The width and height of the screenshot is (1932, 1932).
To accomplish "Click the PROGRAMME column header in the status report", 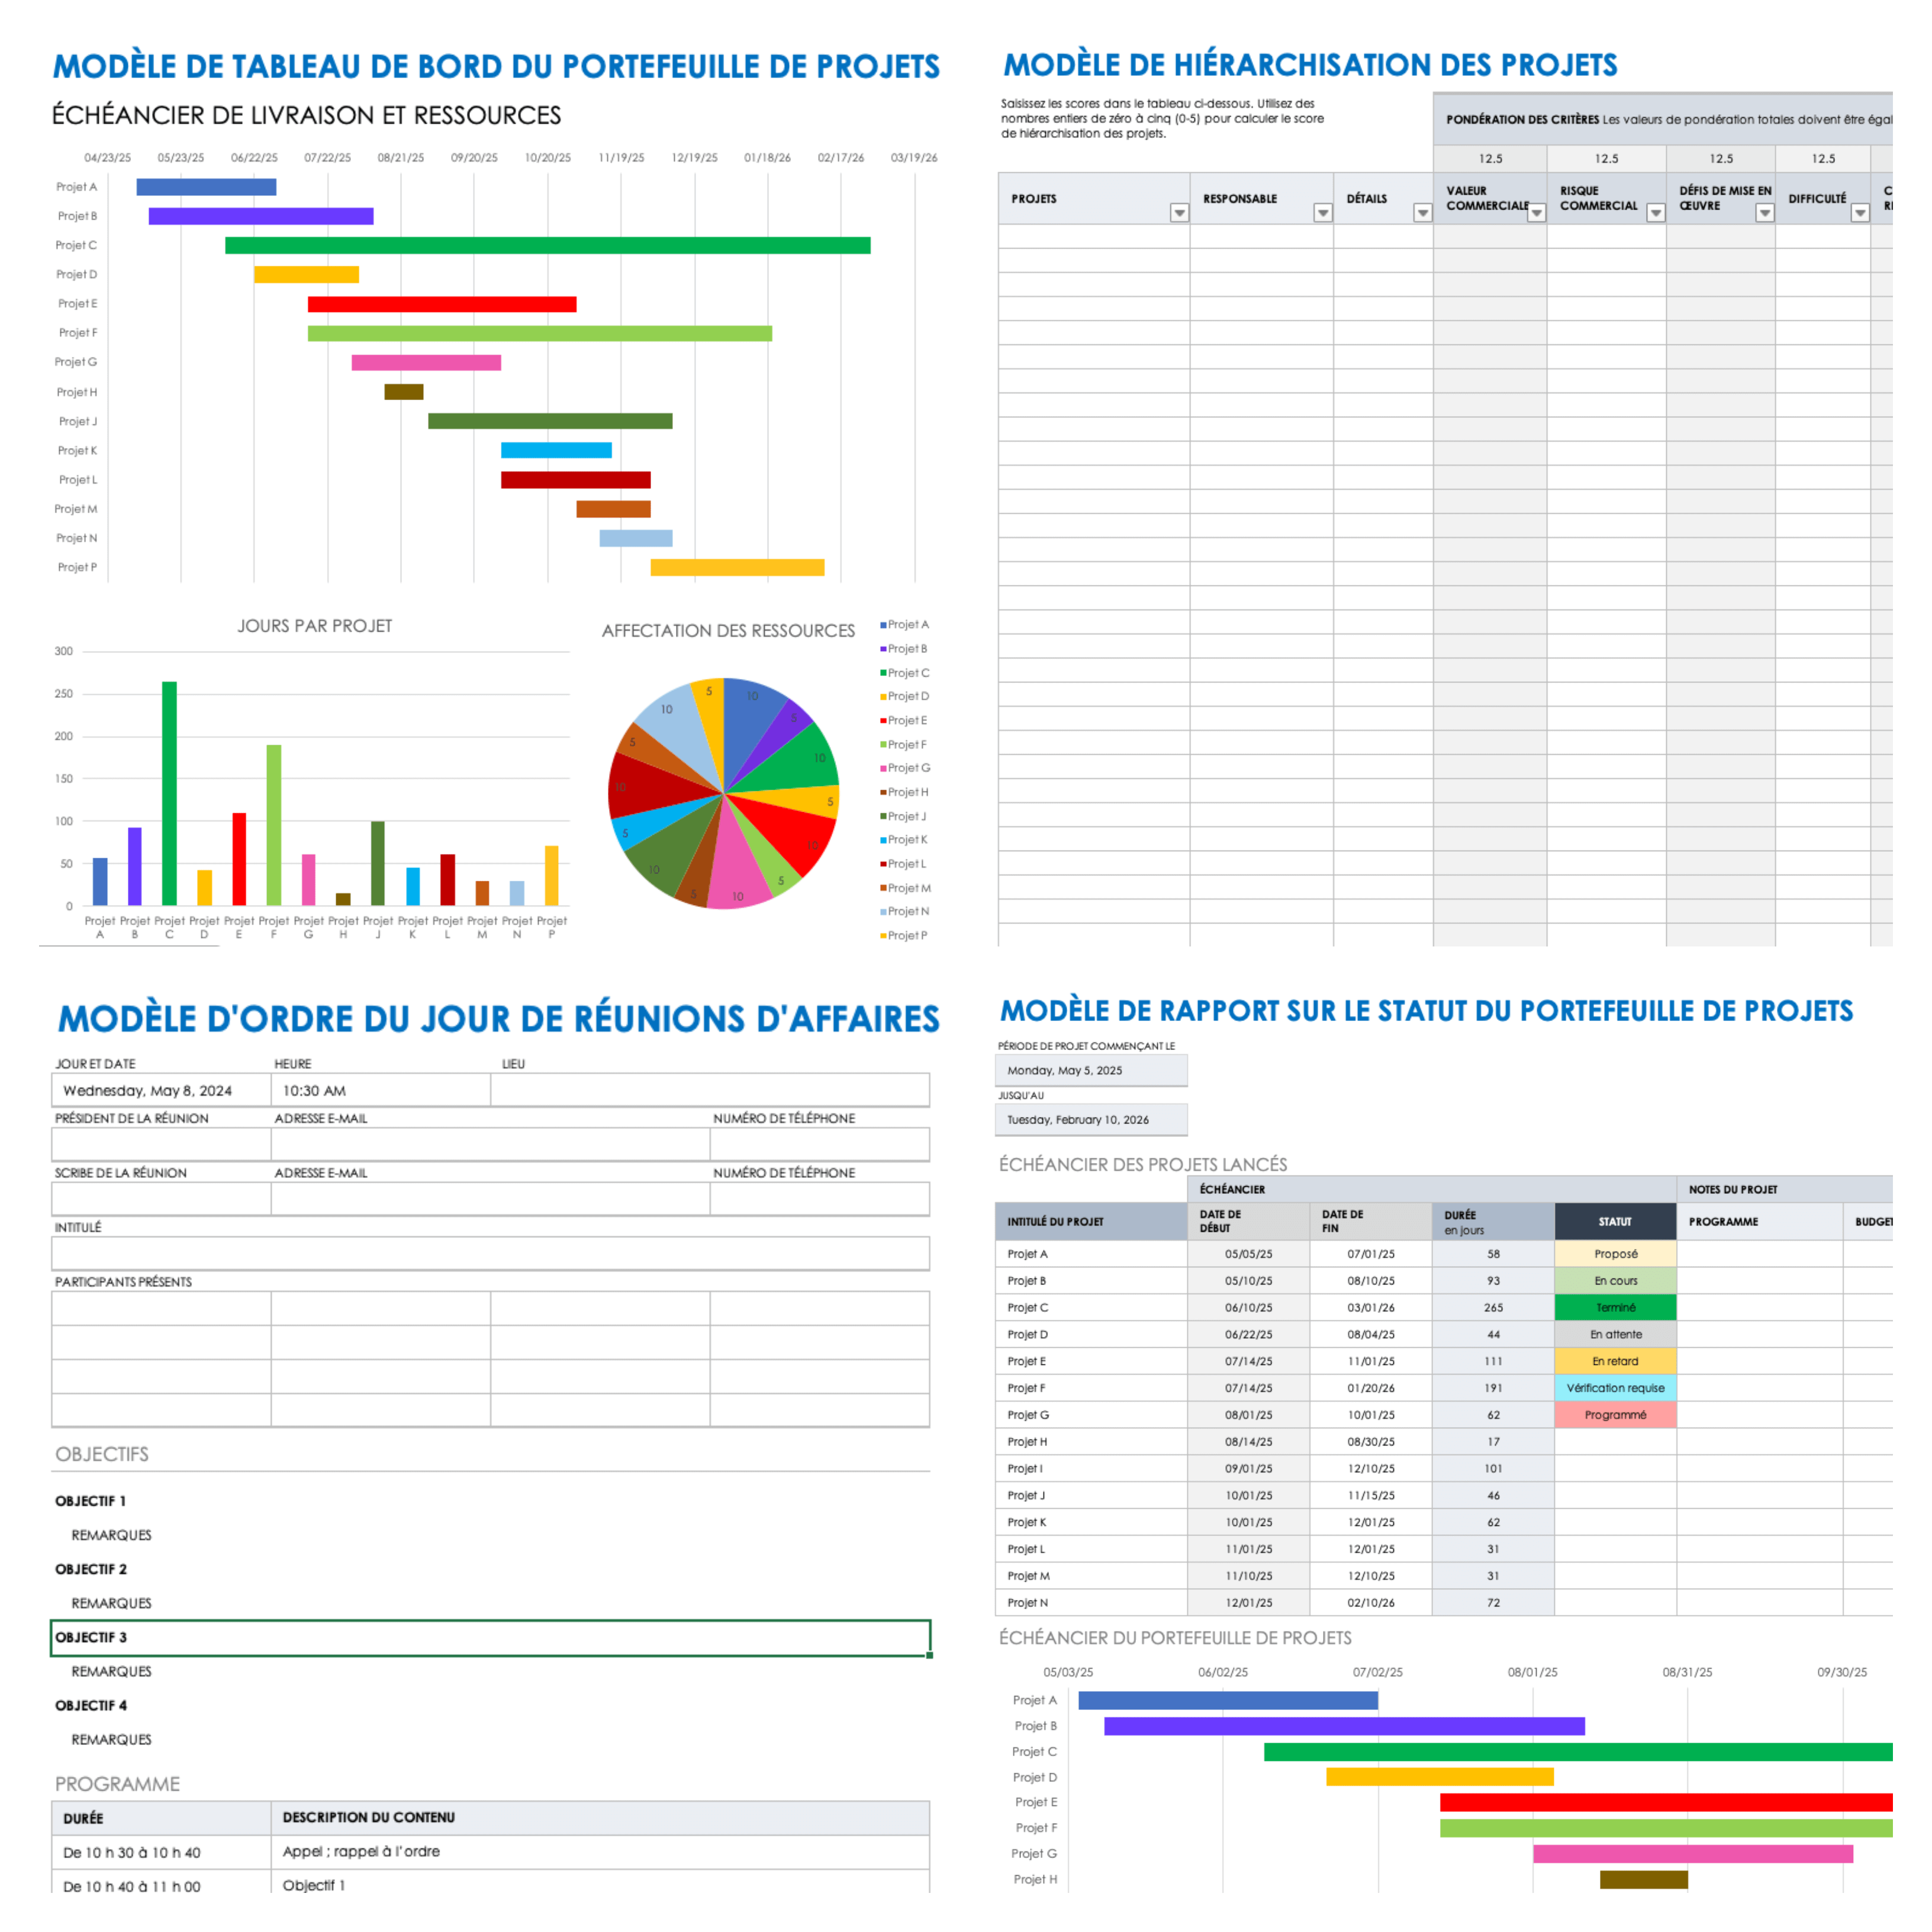I will coord(1760,1221).
